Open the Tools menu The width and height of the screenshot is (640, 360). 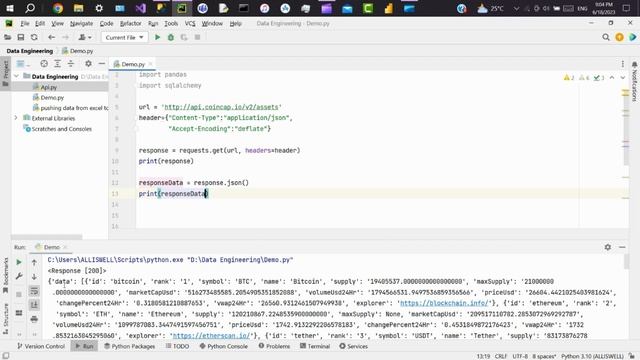[171, 23]
